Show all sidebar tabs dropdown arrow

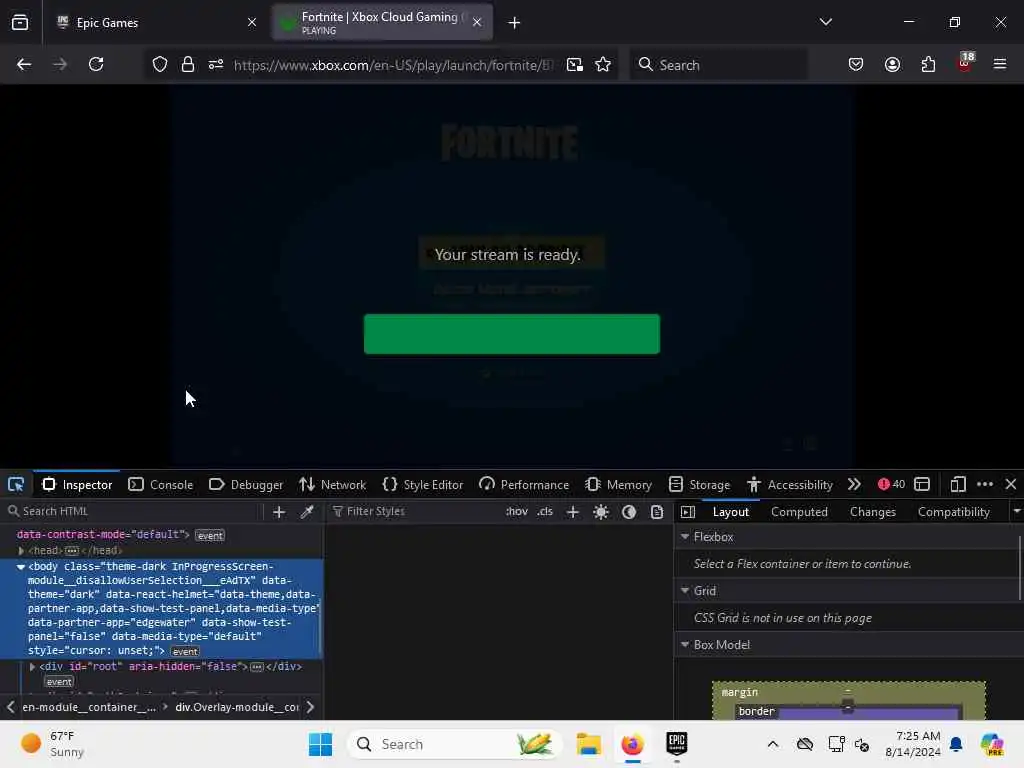coord(1016,511)
